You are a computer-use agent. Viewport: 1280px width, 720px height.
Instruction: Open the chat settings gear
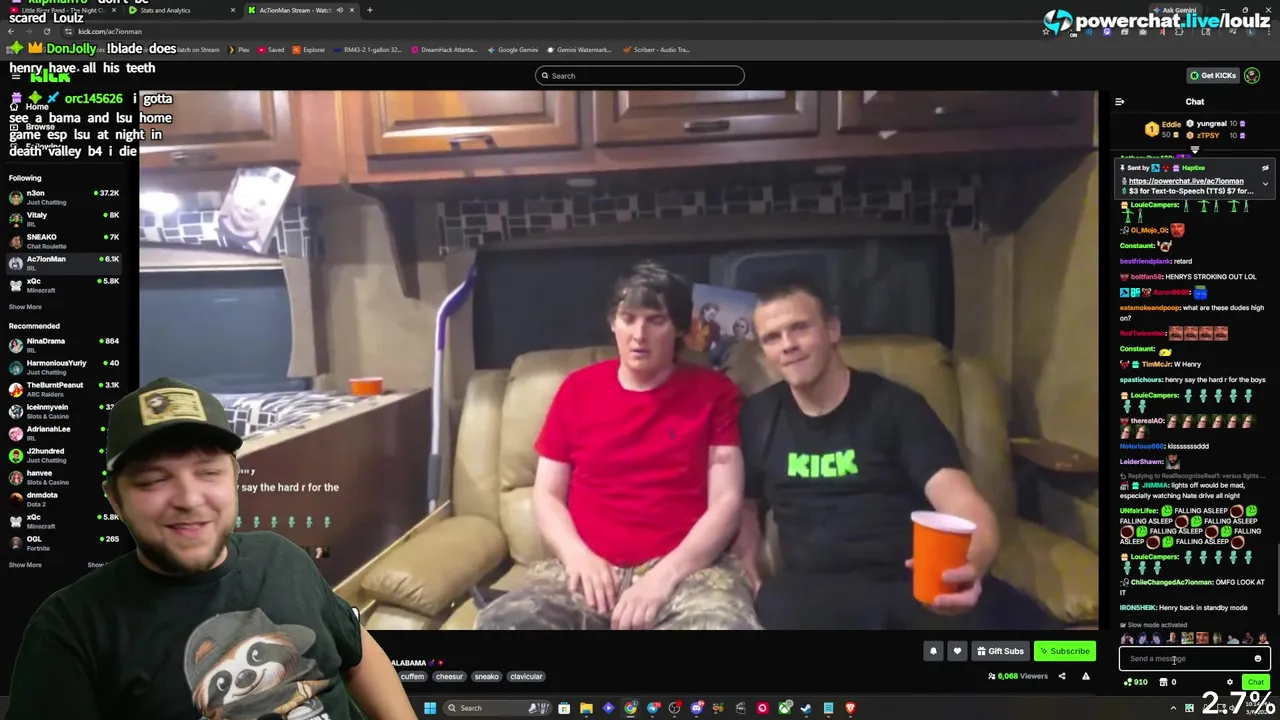[x=1230, y=682]
